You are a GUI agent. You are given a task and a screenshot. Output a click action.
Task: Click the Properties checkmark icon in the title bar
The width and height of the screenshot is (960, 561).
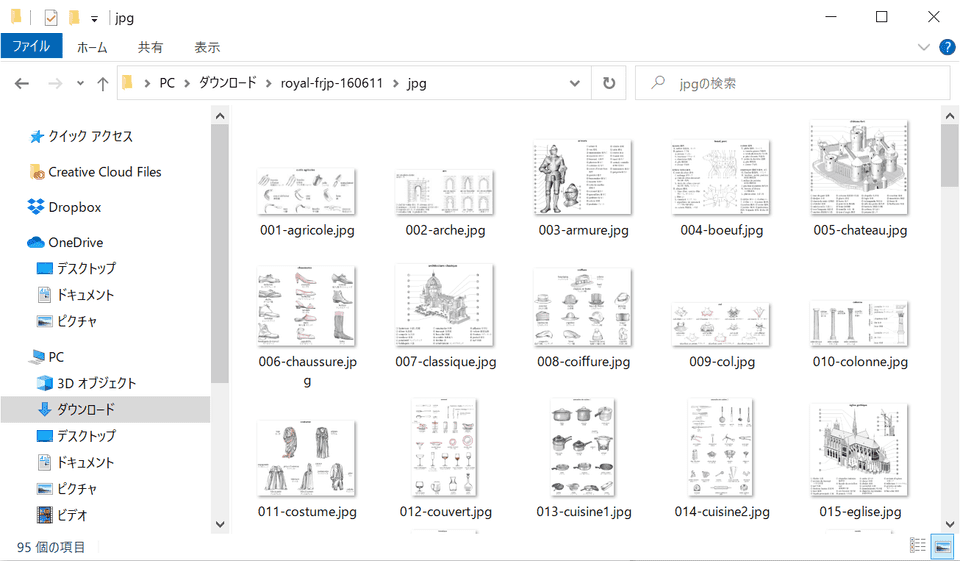tap(51, 17)
